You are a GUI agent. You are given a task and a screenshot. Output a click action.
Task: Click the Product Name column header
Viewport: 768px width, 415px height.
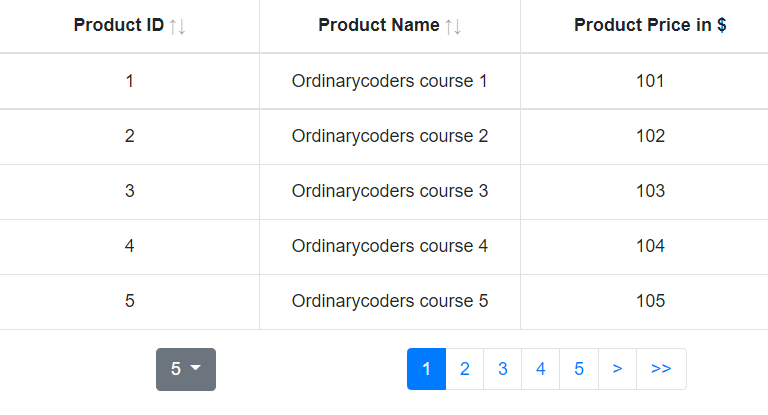pyautogui.click(x=390, y=25)
